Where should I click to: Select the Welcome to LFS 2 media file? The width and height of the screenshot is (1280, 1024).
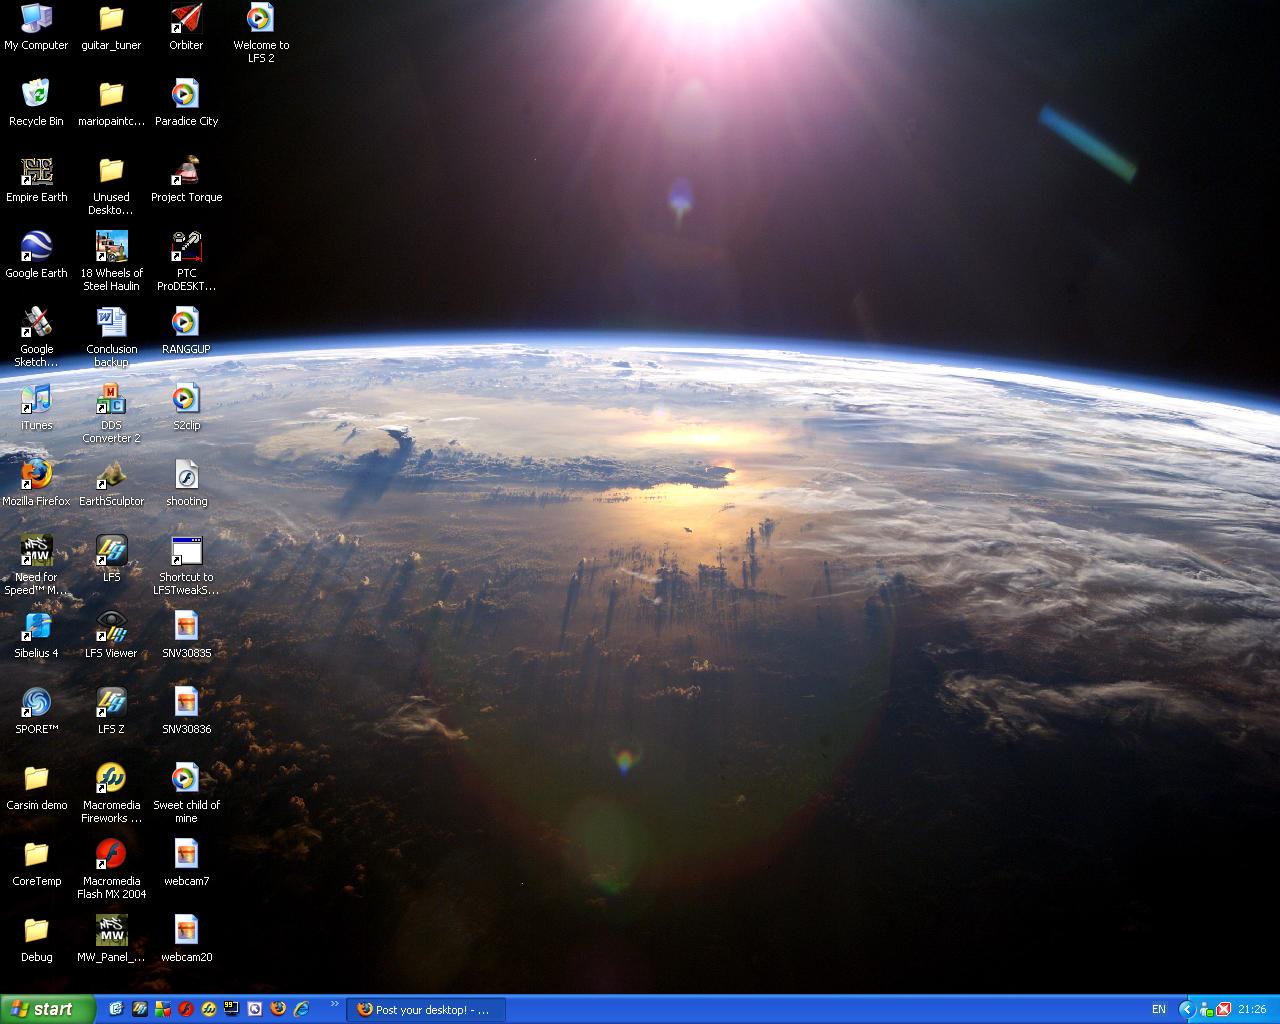[x=261, y=33]
